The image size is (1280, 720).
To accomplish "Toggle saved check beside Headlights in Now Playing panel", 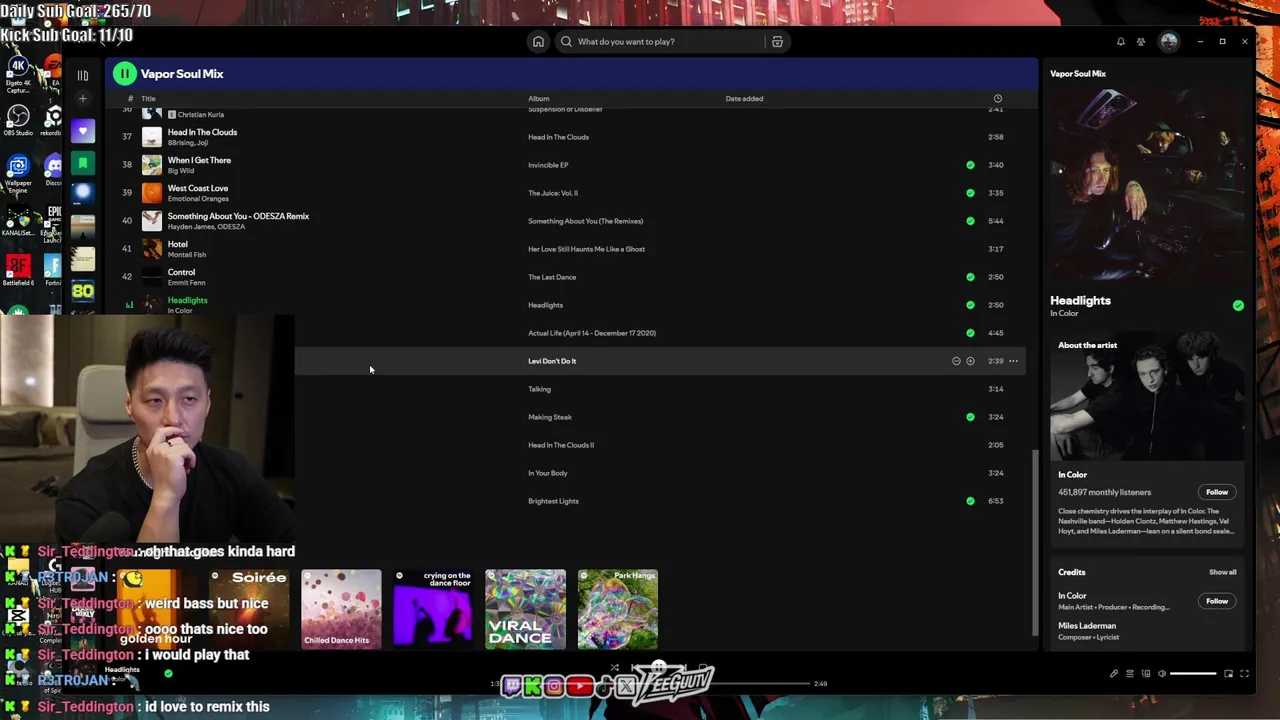I will (x=1238, y=305).
